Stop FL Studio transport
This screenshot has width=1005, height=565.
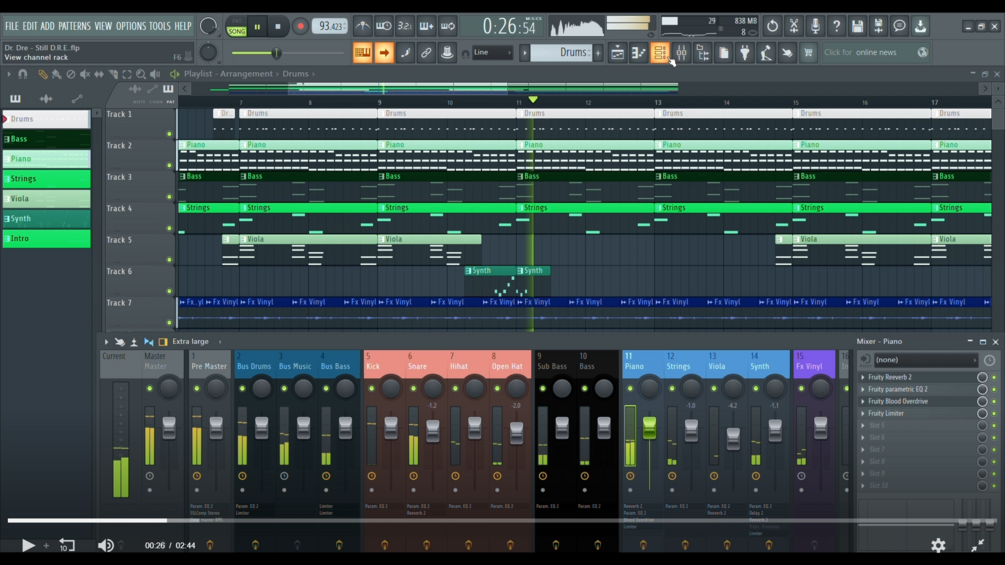[x=278, y=27]
